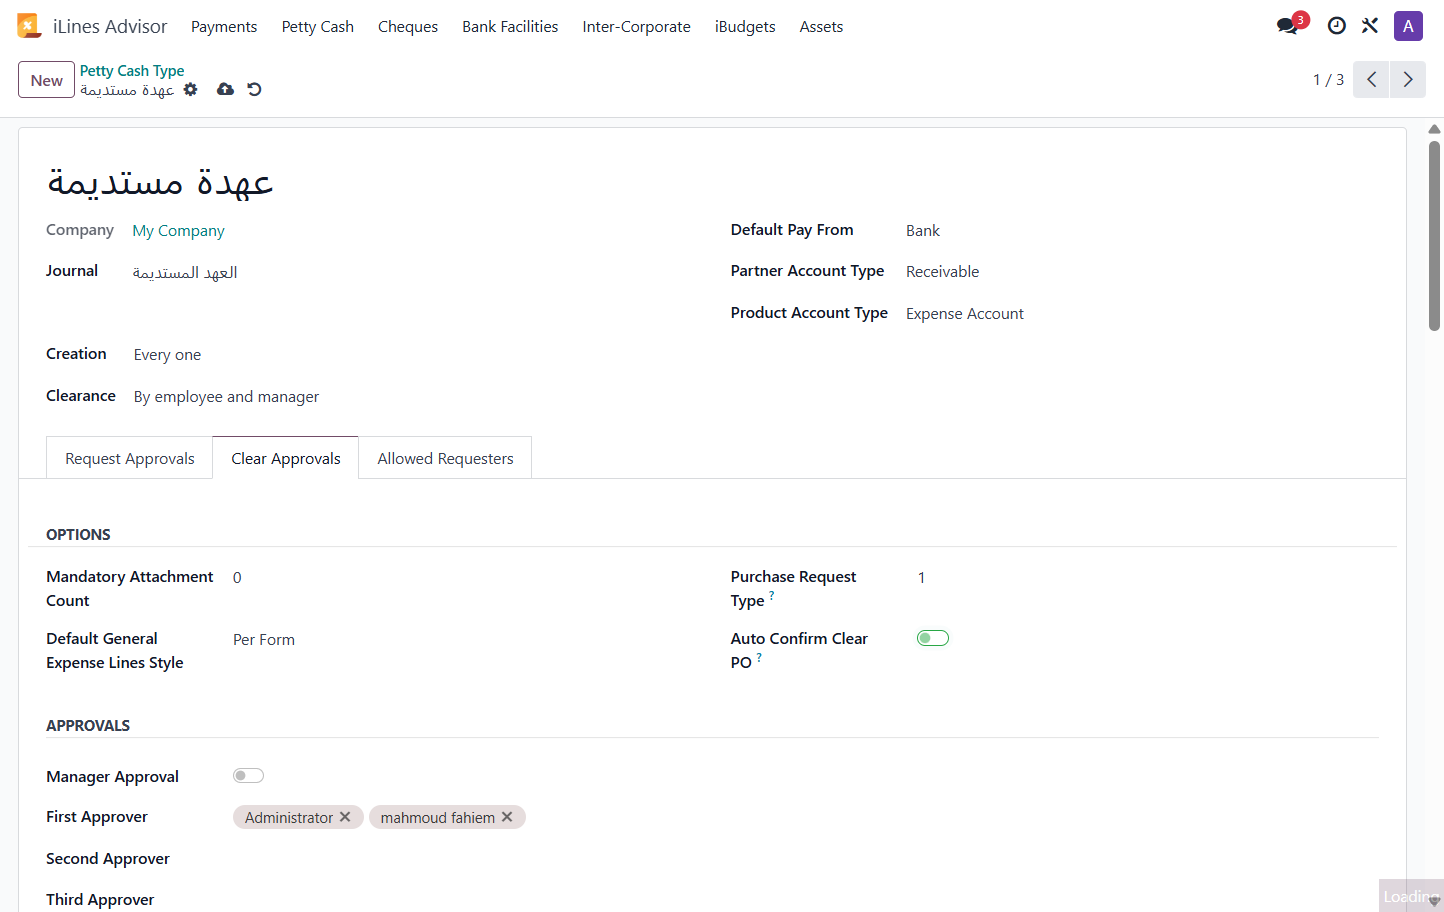Select the Clear Approvals tab
1444x912 pixels.
coord(286,458)
